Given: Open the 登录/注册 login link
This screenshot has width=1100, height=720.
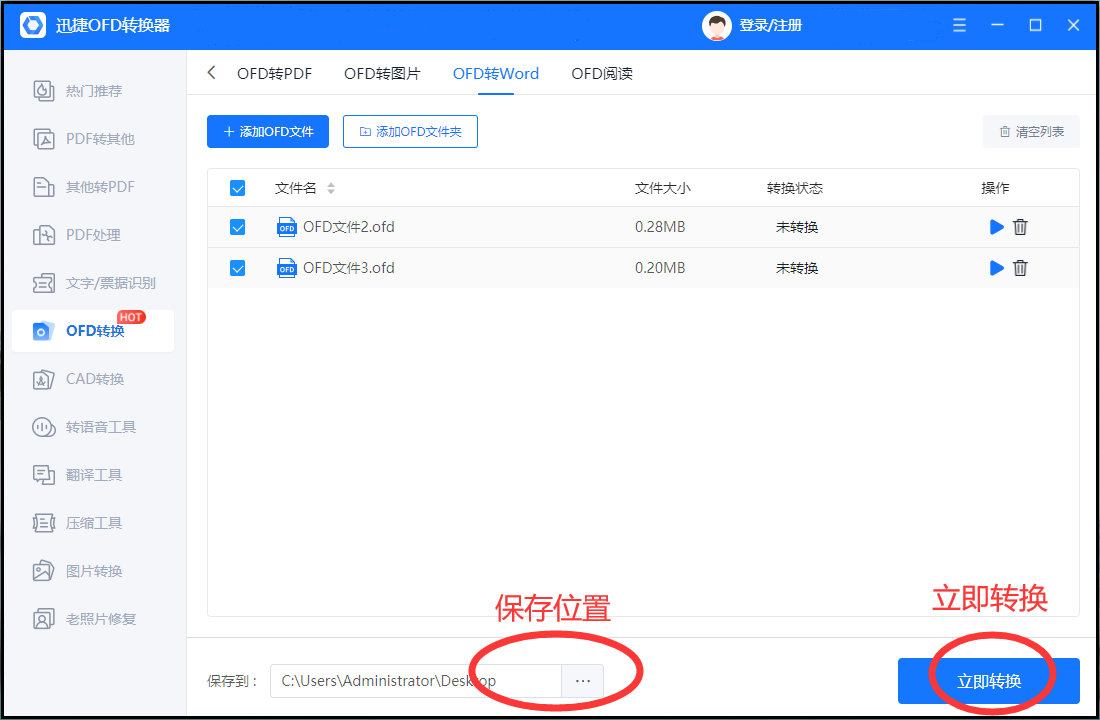Looking at the screenshot, I should (770, 25).
